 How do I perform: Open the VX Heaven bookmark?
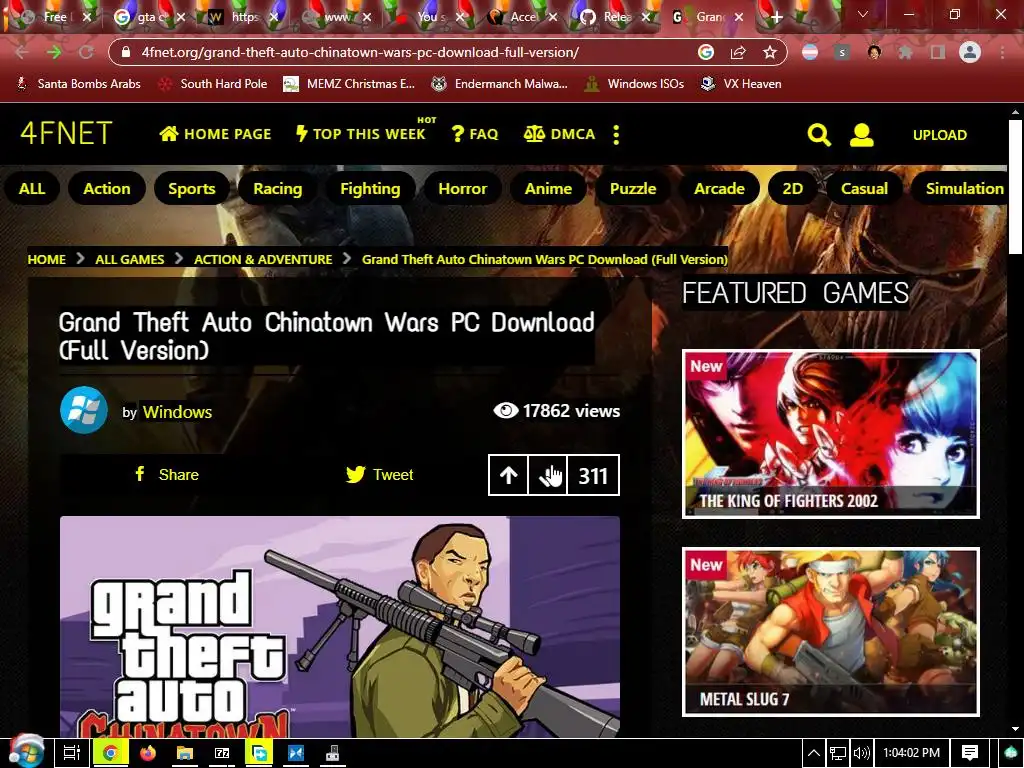[x=741, y=84]
